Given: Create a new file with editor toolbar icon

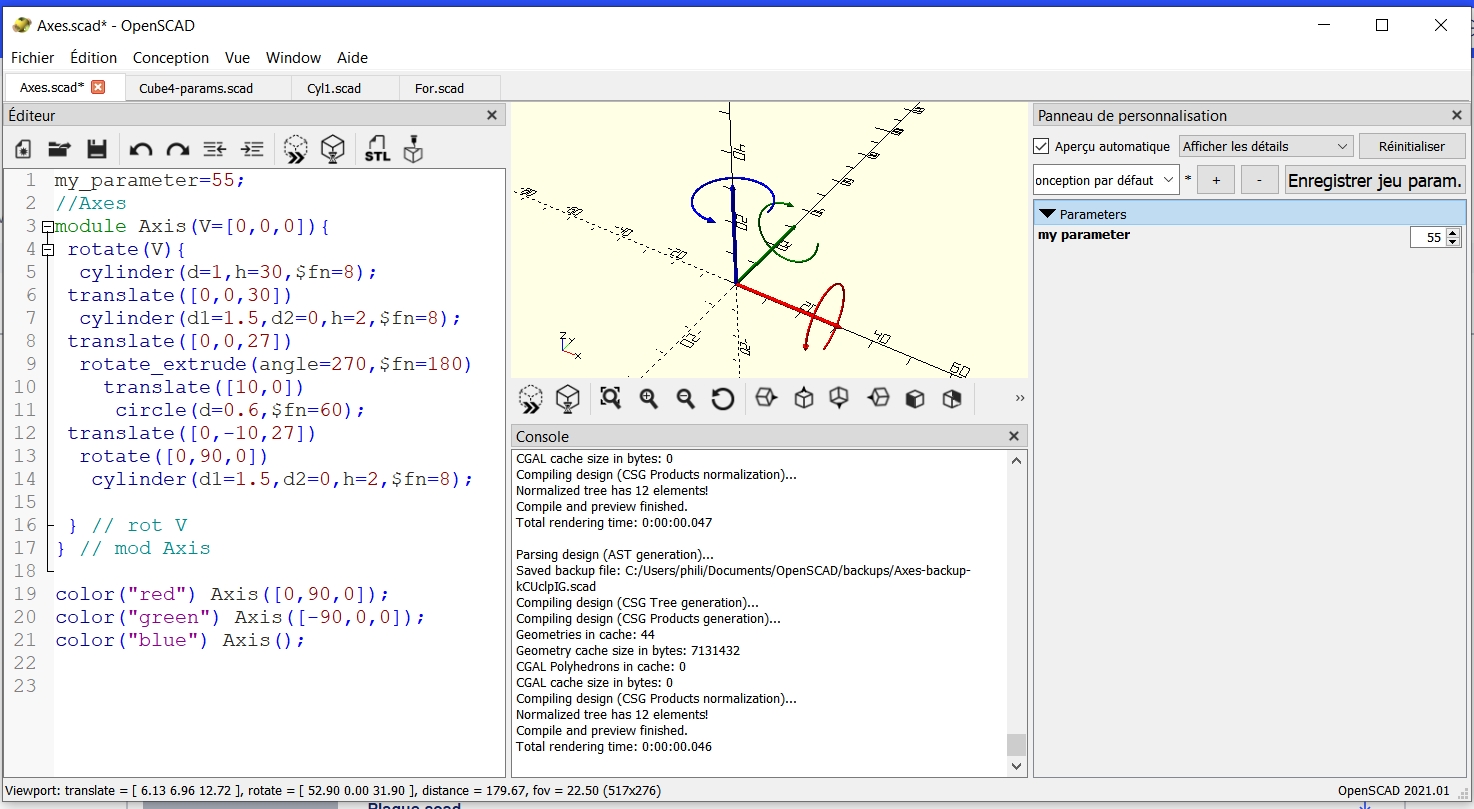Looking at the screenshot, I should click(23, 149).
